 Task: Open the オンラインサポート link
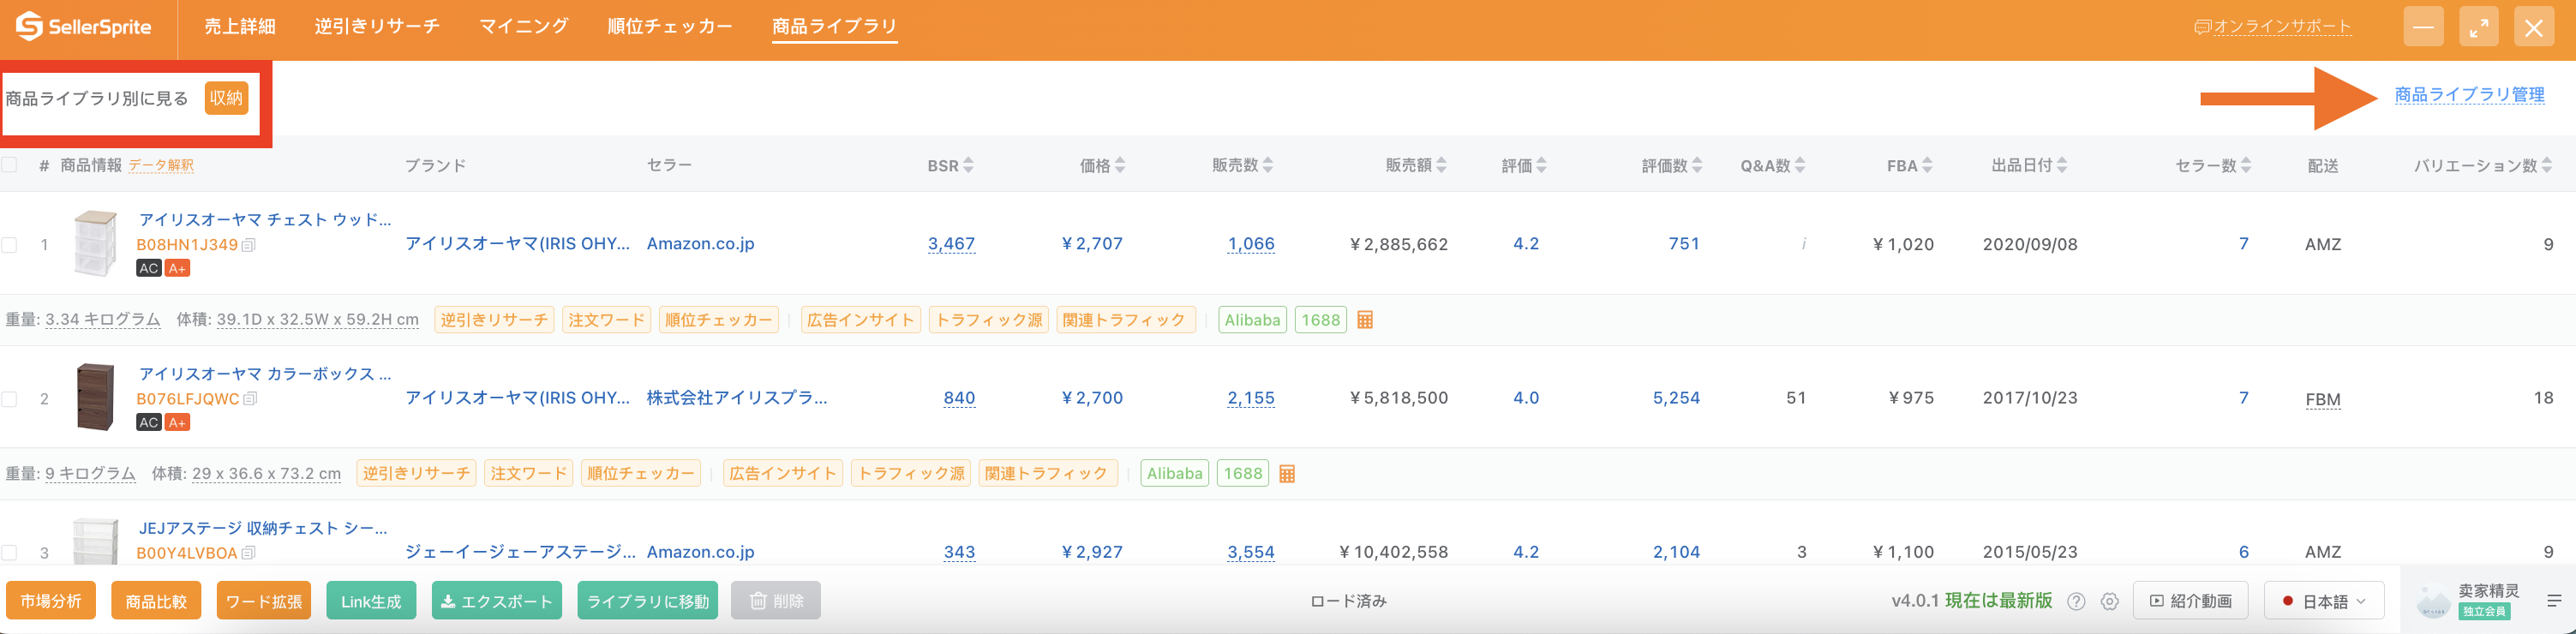[x=2272, y=27]
